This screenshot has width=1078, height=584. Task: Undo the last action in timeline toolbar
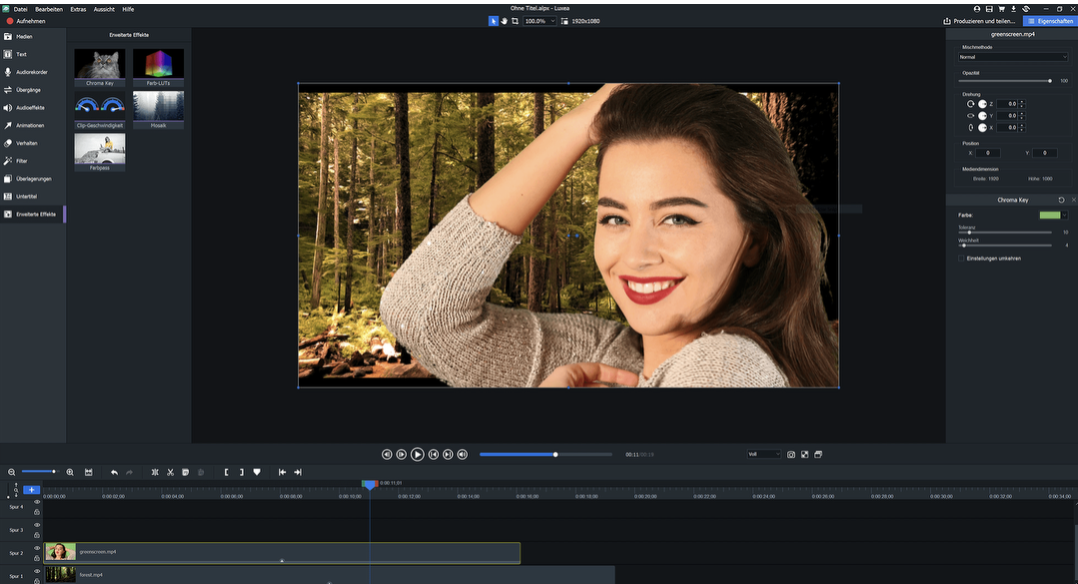click(x=114, y=472)
